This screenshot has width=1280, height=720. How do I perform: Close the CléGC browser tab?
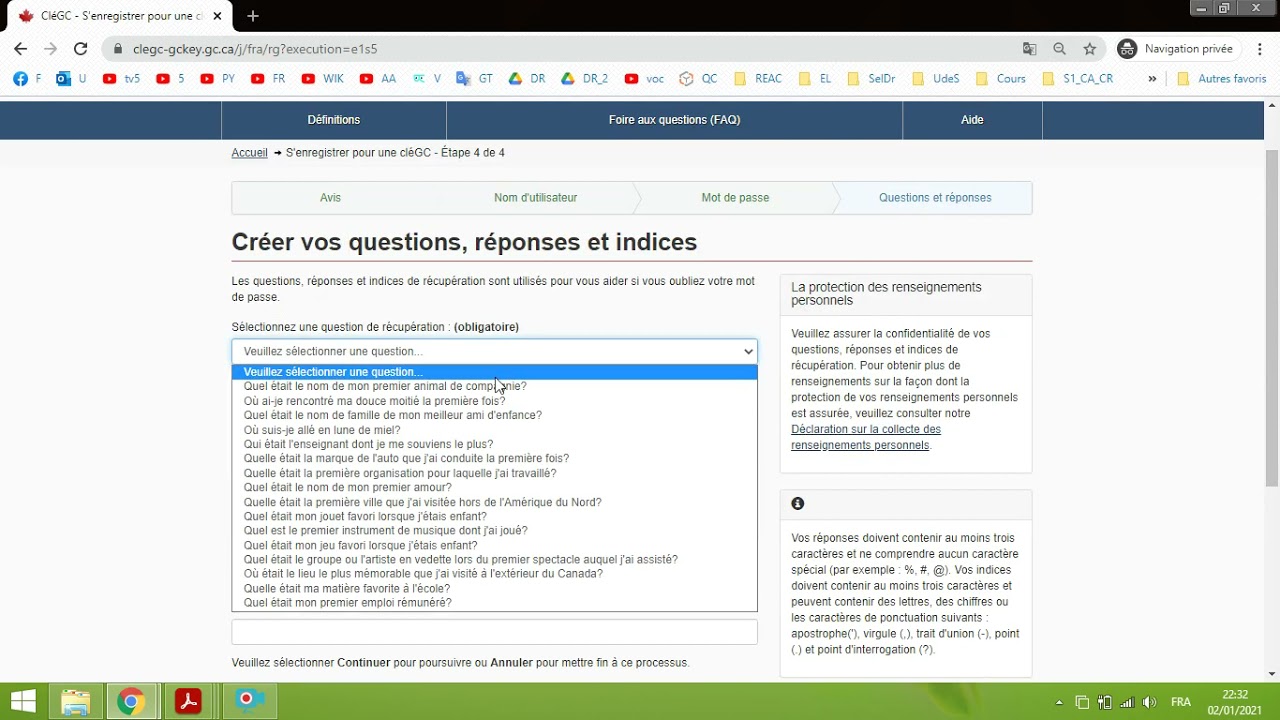(x=217, y=16)
